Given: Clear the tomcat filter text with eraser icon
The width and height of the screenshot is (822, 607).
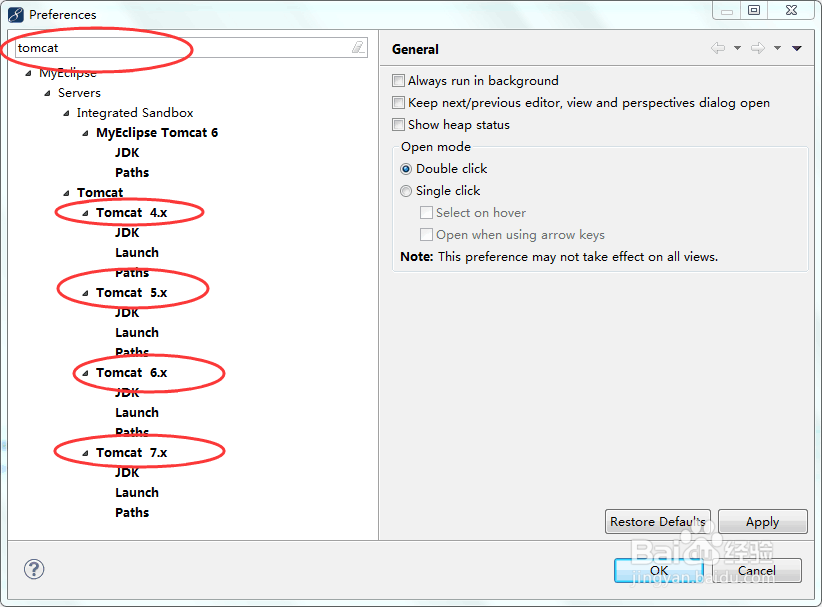Looking at the screenshot, I should click(358, 48).
